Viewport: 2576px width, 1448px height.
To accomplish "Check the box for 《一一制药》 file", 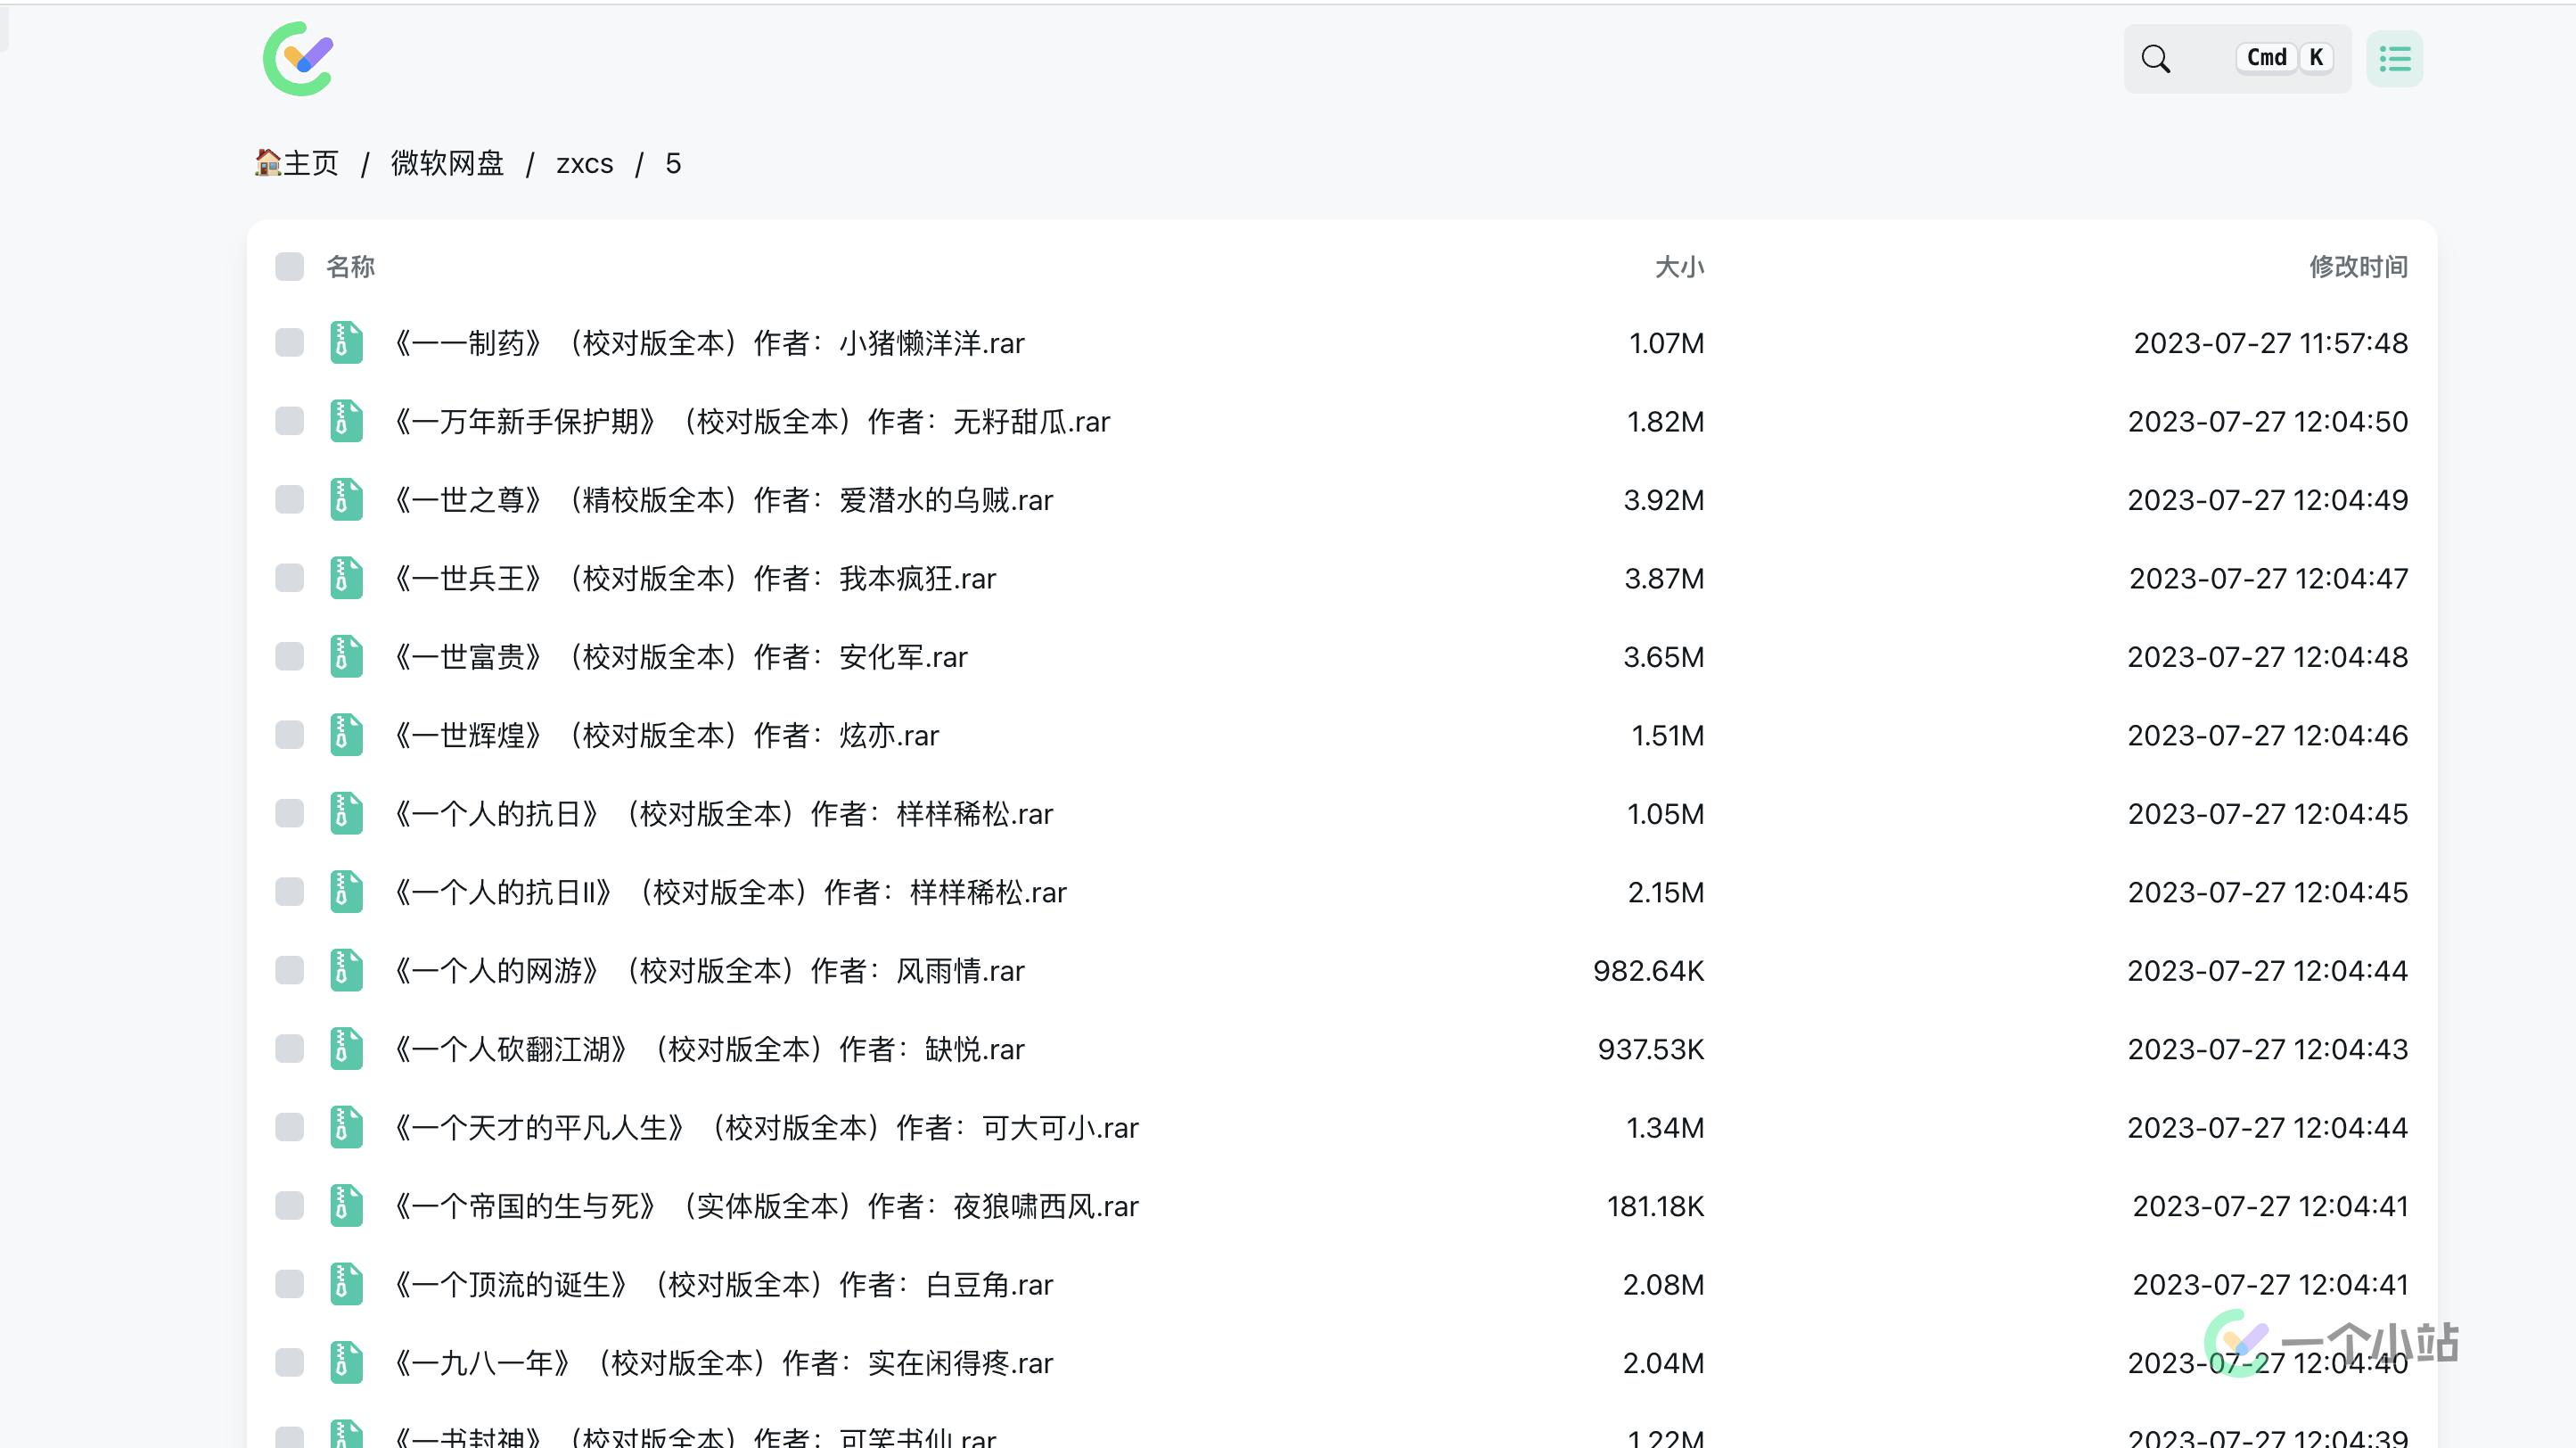I will [x=289, y=343].
